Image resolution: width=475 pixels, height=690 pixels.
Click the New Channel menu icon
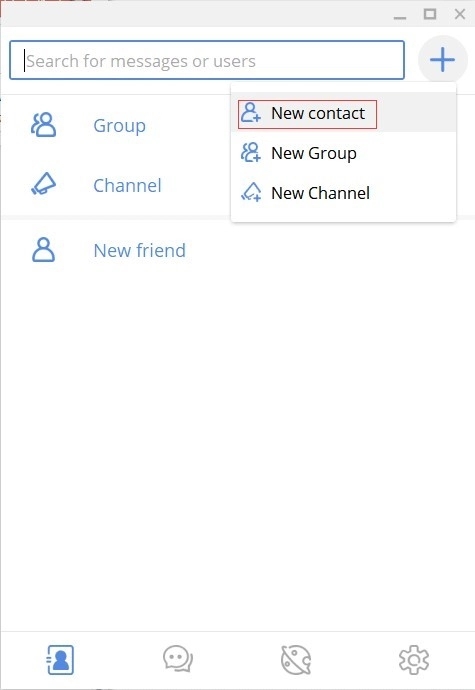pos(250,192)
